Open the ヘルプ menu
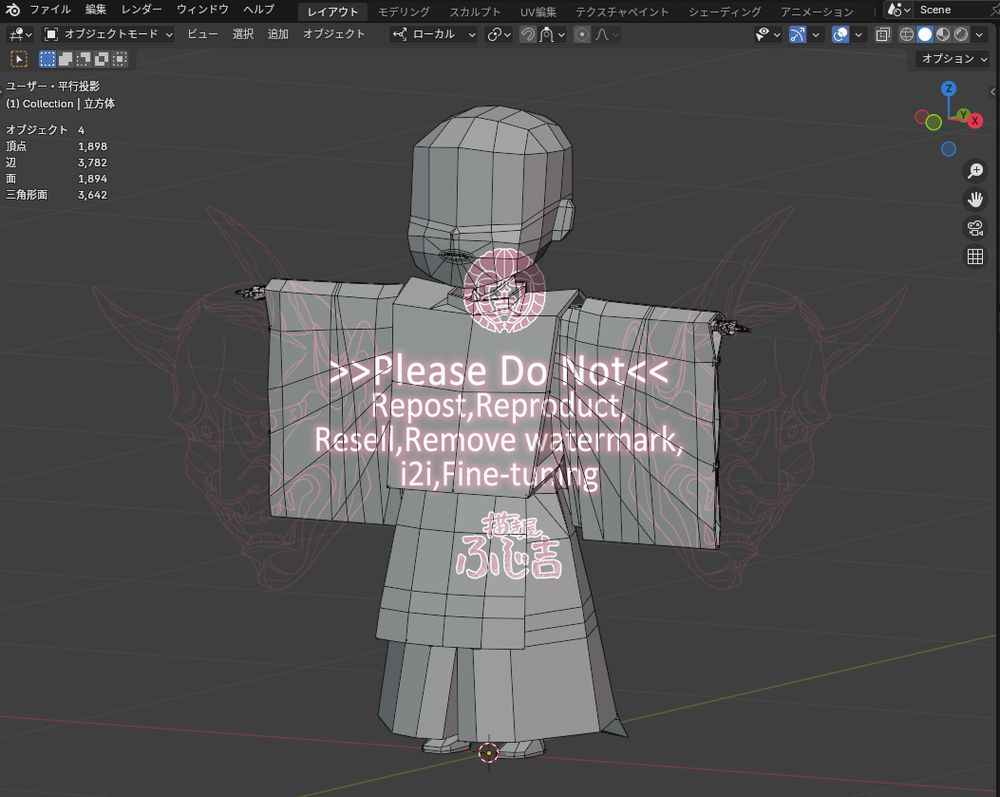Image resolution: width=1000 pixels, height=797 pixels. tap(258, 10)
